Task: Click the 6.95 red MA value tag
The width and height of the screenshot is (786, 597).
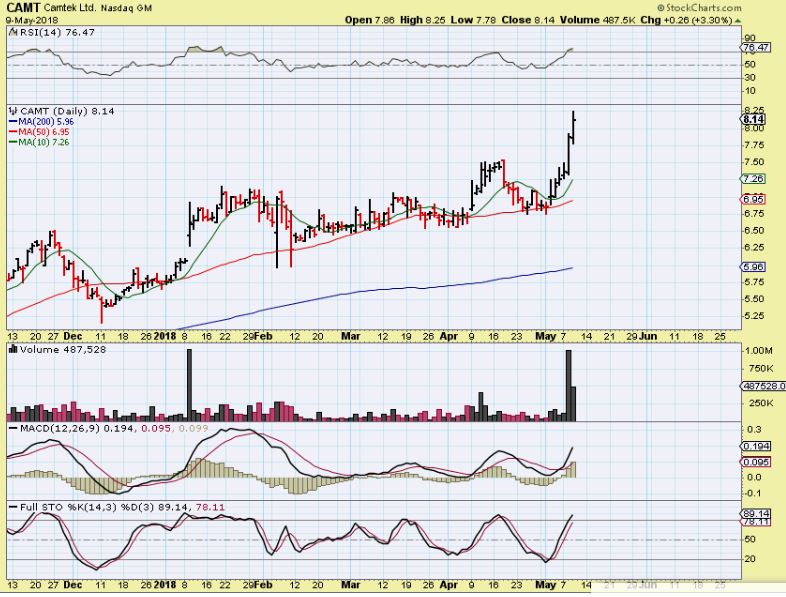Action: [x=753, y=200]
